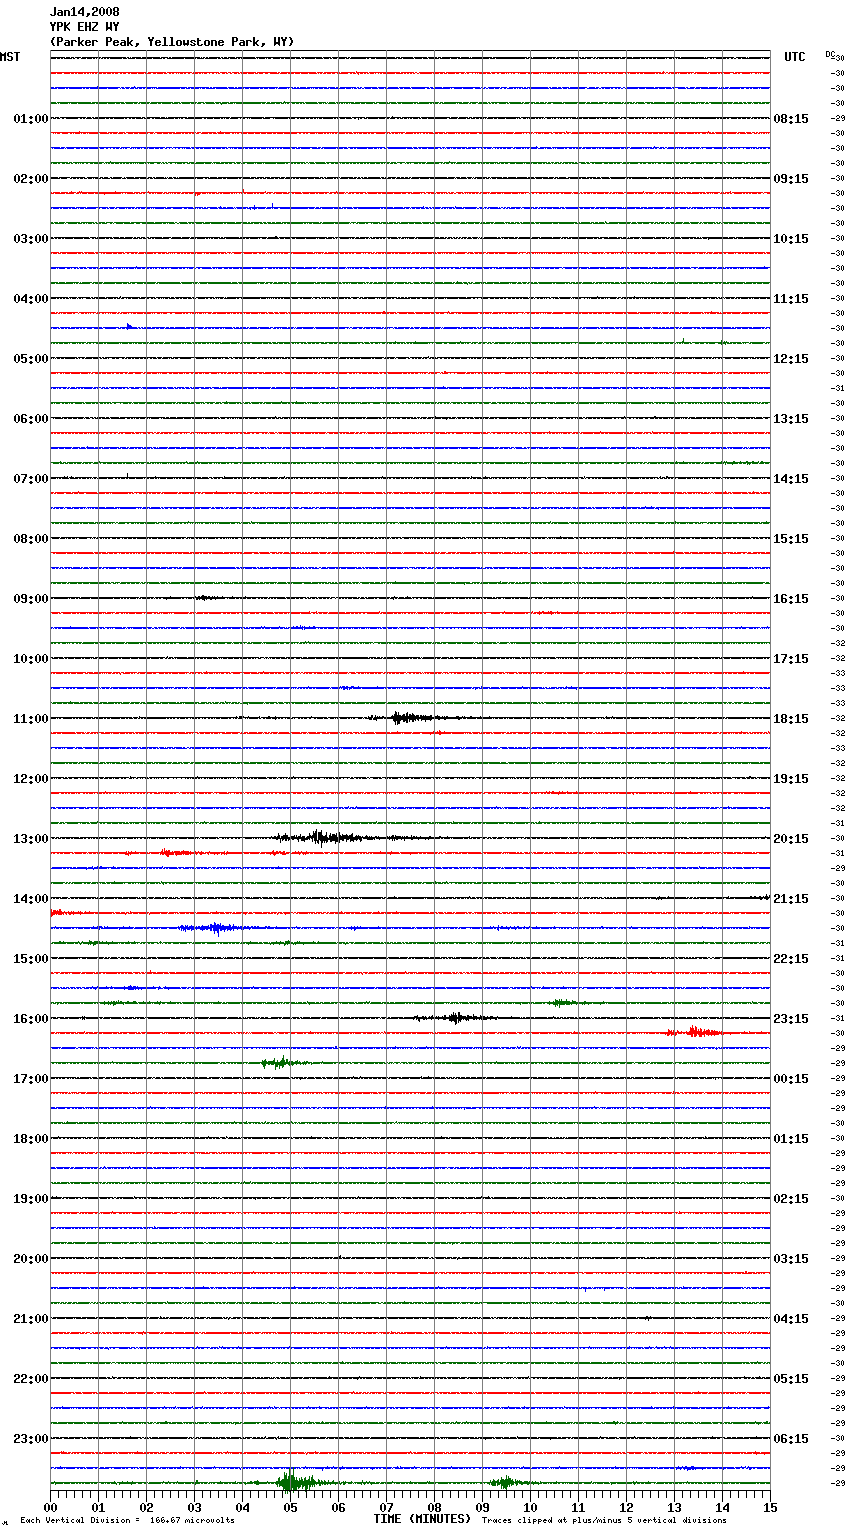Select the 19:00 MST row label
Screen dimensions: 850x1534
point(31,1199)
